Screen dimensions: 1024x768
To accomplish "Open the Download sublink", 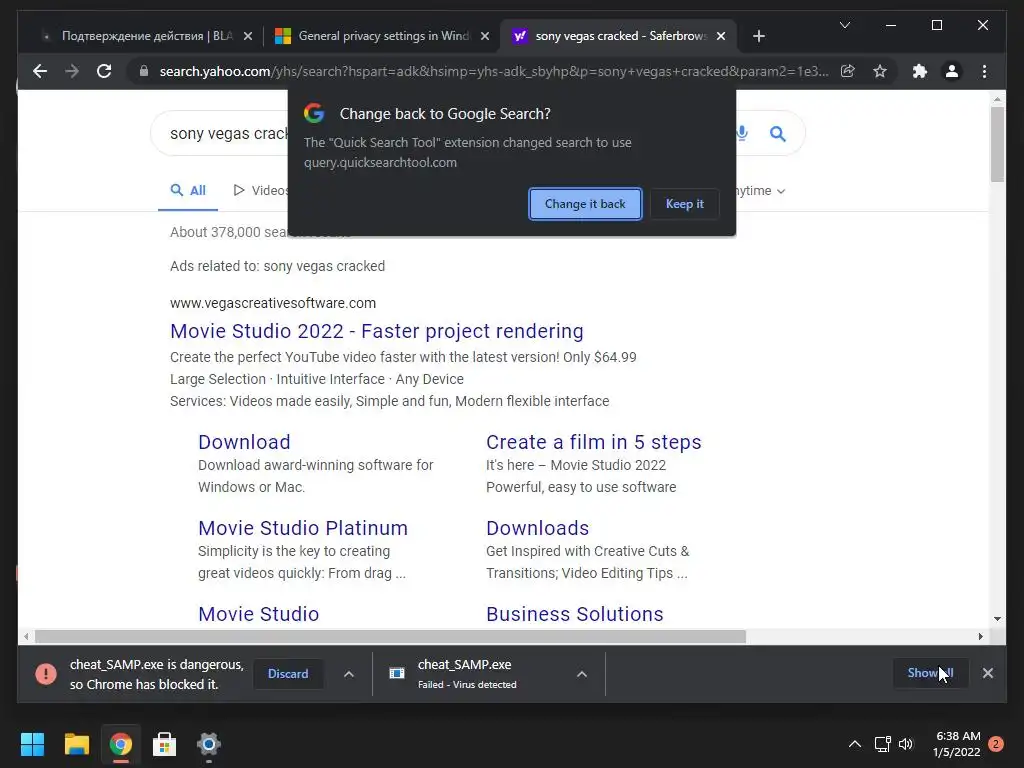I will [244, 442].
